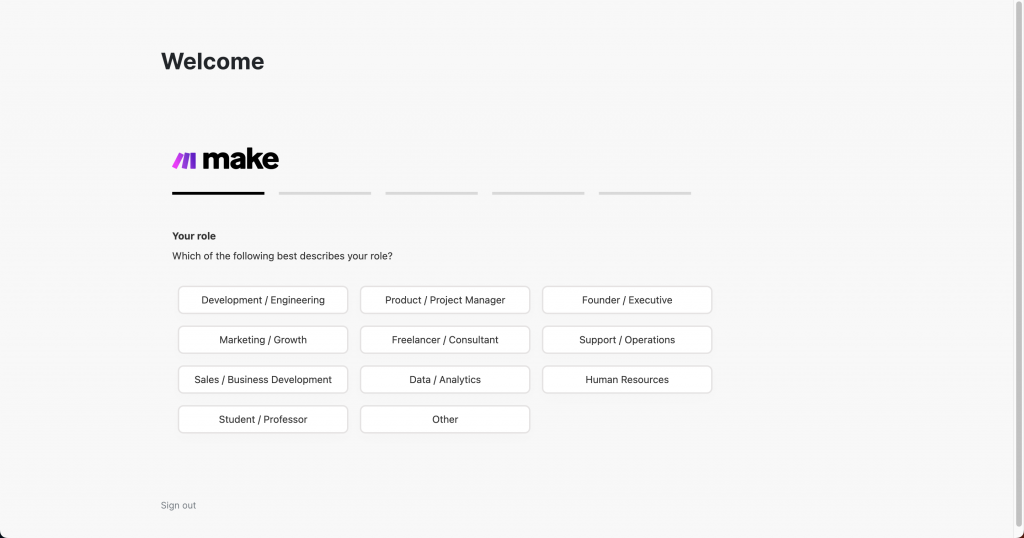Click the second progress step bar
The width and height of the screenshot is (1024, 538).
[x=325, y=193]
